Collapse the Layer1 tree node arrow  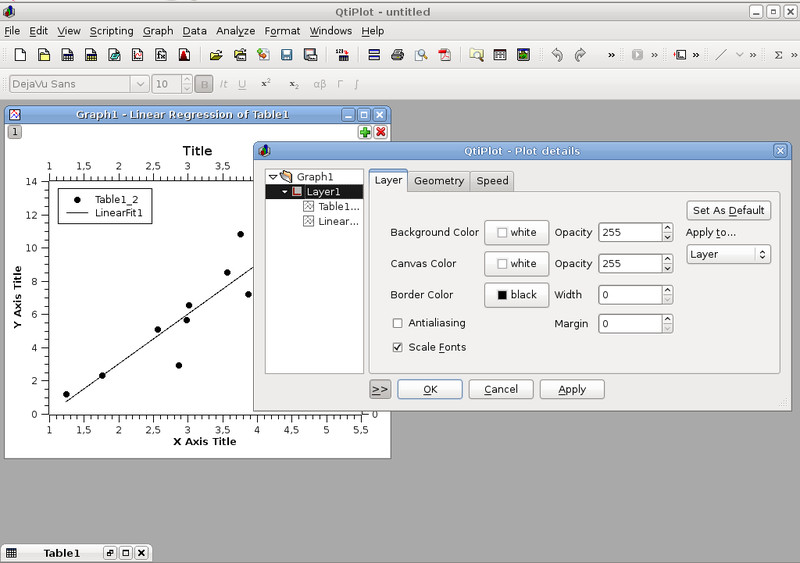pos(285,192)
